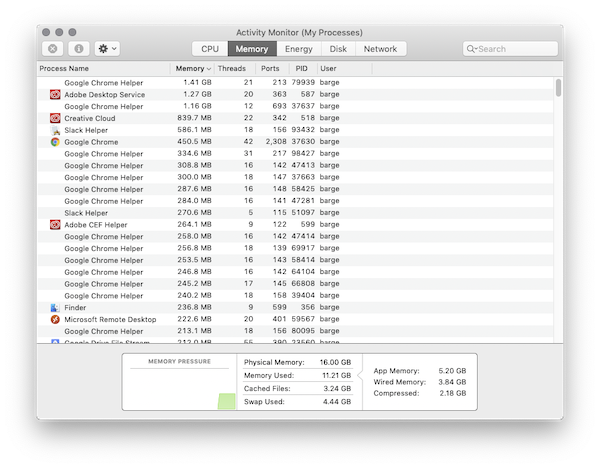Screen dimensions: 600x468
Task: Select the Creative Cloud process name
Action: (x=90, y=118)
